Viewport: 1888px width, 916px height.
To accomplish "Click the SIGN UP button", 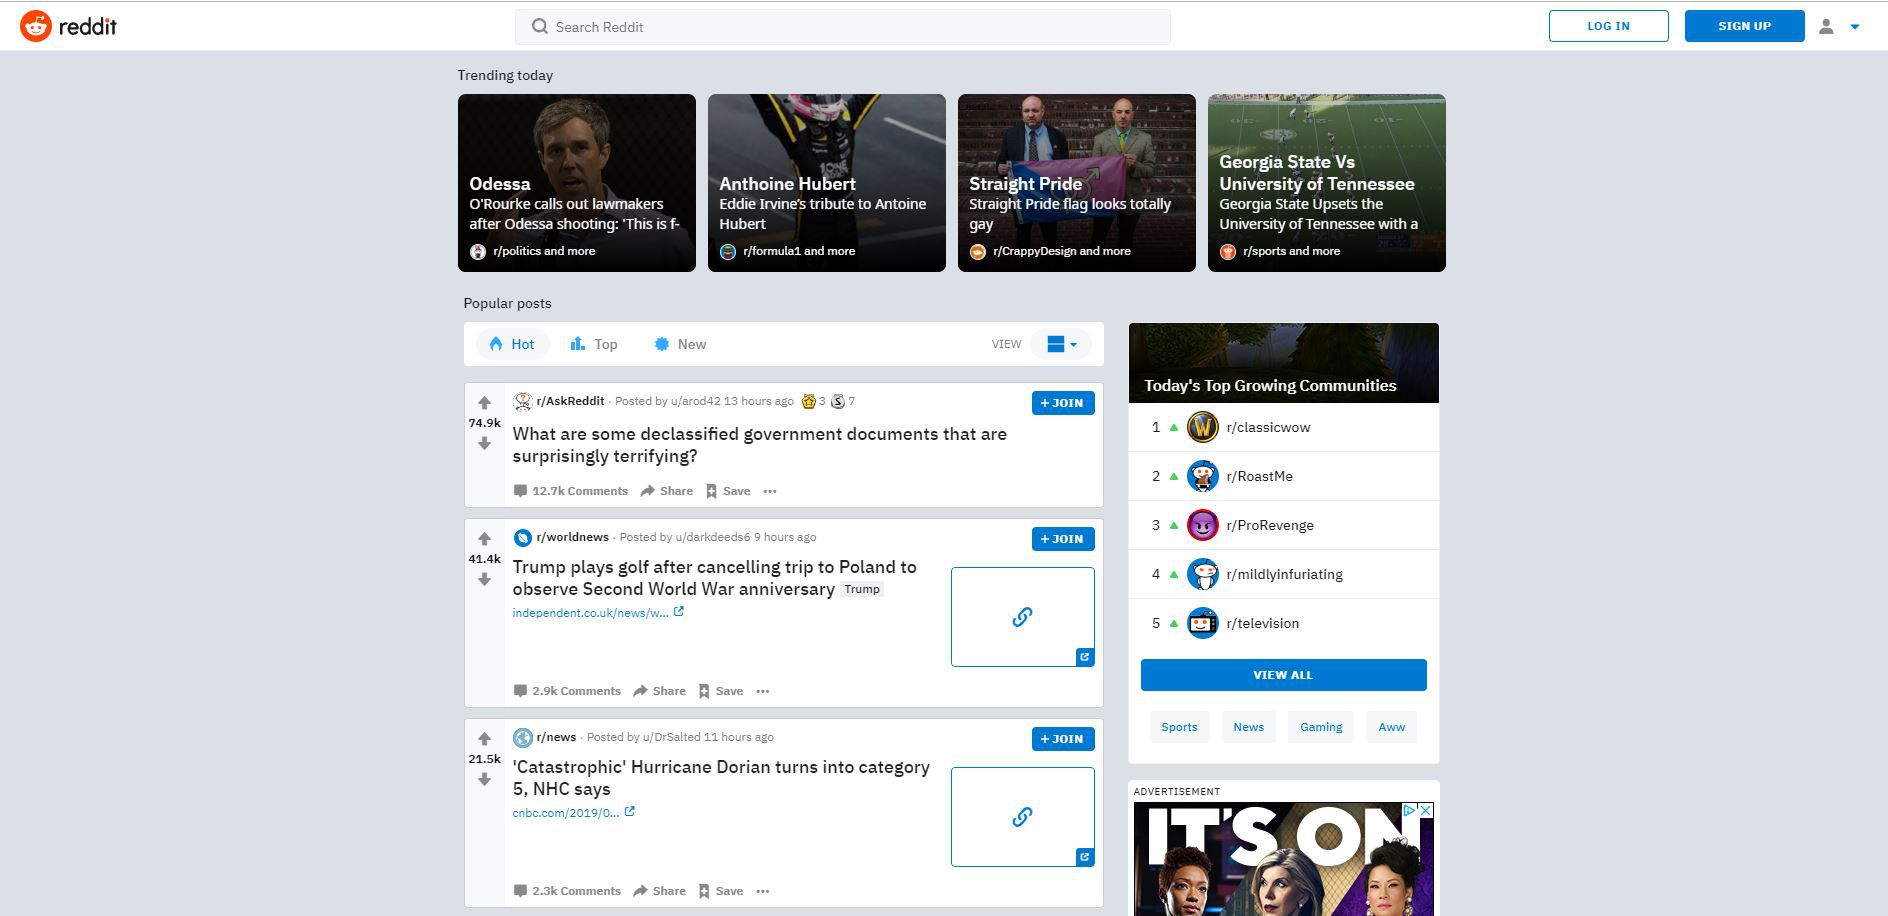I will (1744, 26).
